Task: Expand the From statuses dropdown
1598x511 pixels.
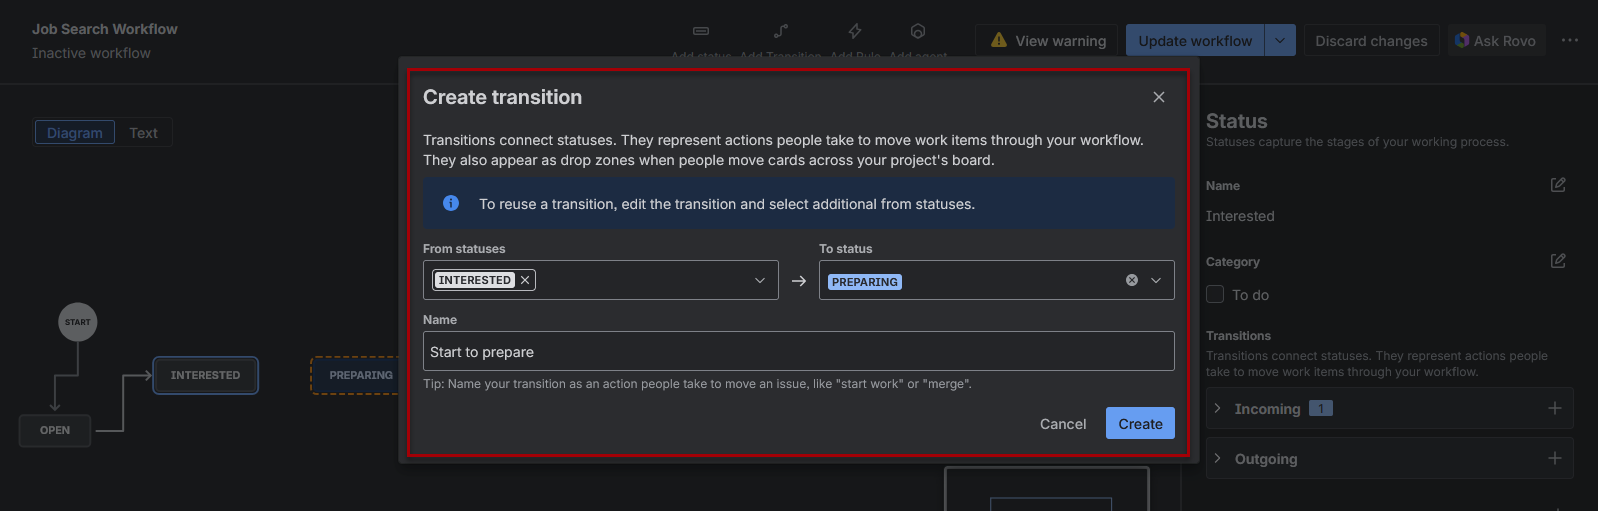Action: (x=760, y=281)
